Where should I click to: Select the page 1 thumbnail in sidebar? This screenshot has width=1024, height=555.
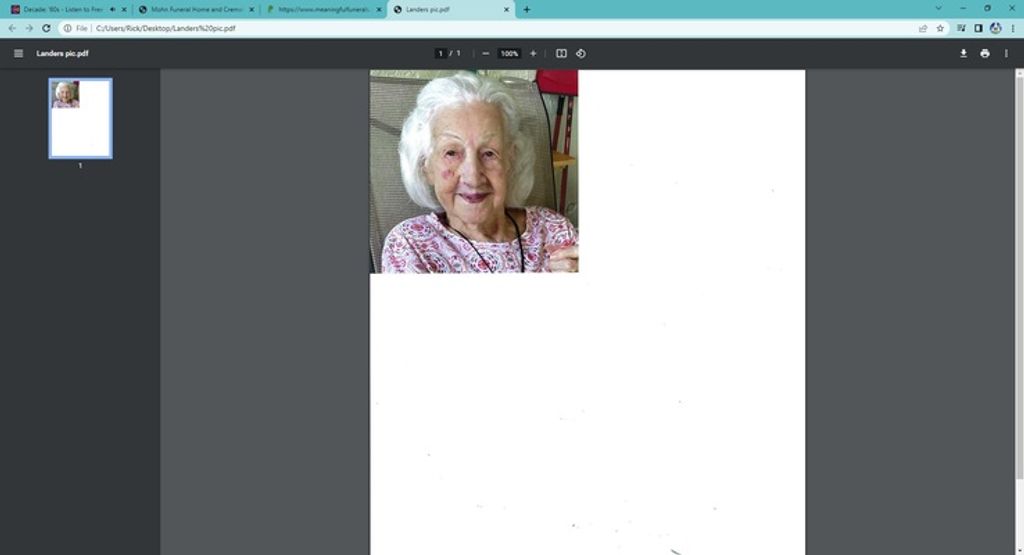80,118
